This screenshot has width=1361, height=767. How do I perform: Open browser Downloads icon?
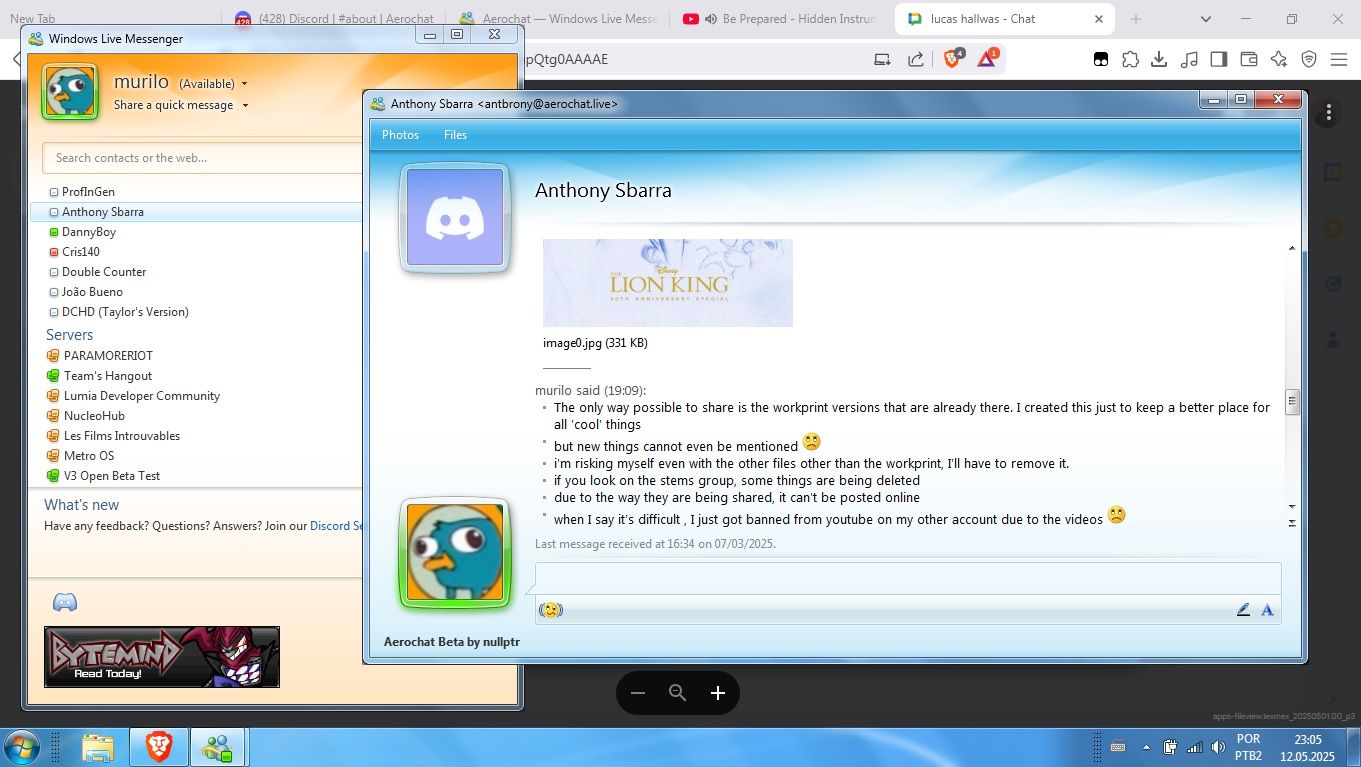[x=1159, y=59]
